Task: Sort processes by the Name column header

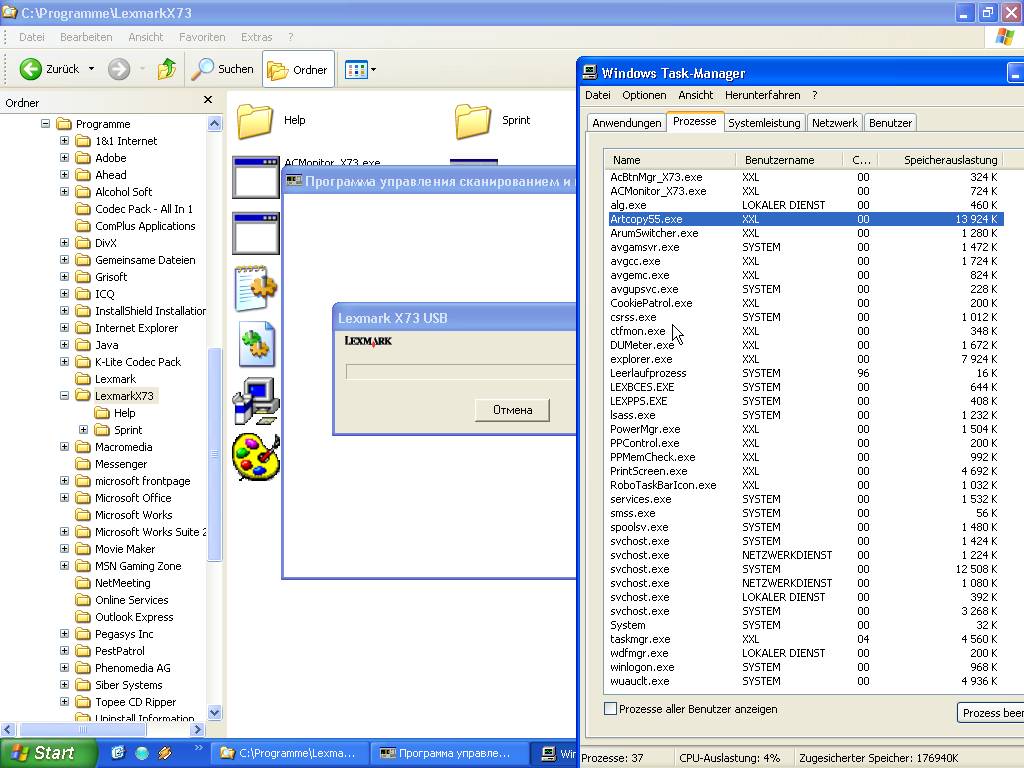Action: [670, 159]
